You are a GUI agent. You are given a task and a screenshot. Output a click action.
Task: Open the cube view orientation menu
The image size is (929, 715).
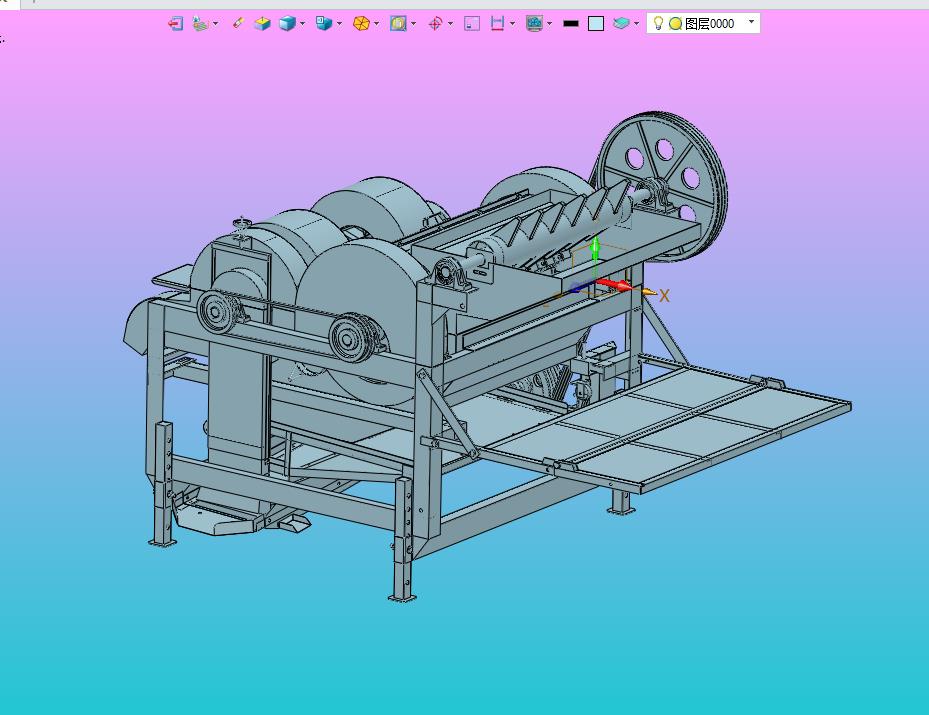tap(324, 23)
